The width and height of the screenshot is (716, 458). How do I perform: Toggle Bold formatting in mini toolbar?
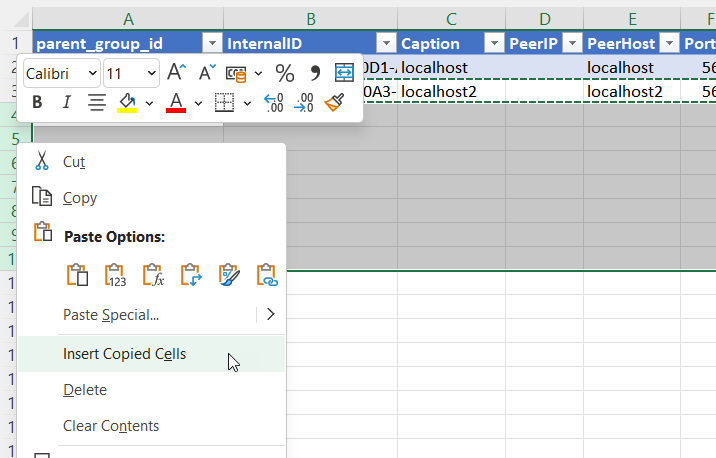click(x=38, y=102)
